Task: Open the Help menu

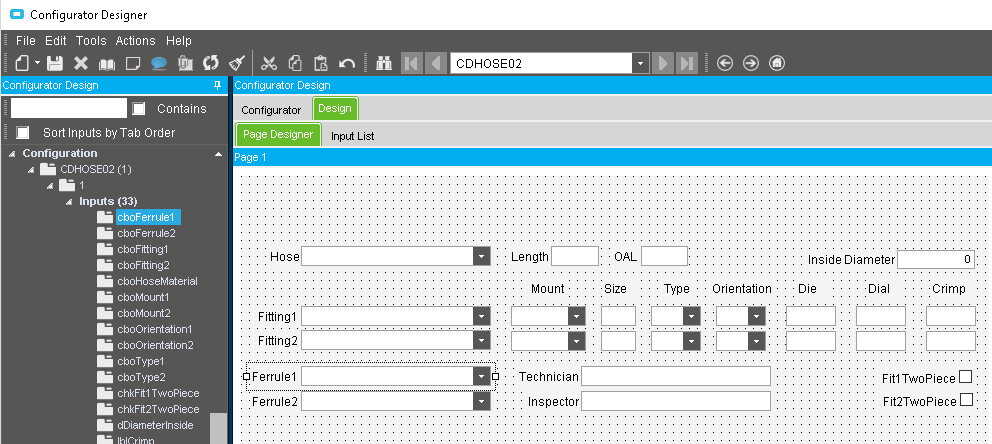Action: click(x=179, y=40)
